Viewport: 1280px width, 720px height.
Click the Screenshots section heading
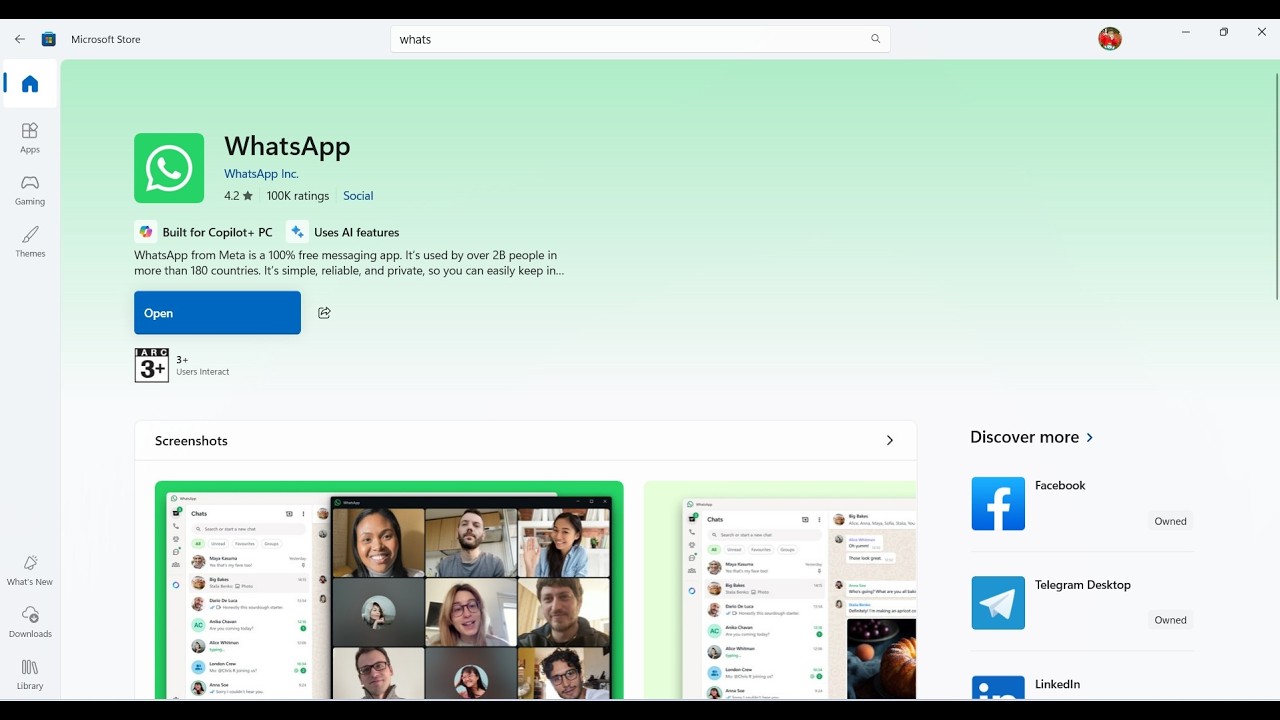click(191, 441)
